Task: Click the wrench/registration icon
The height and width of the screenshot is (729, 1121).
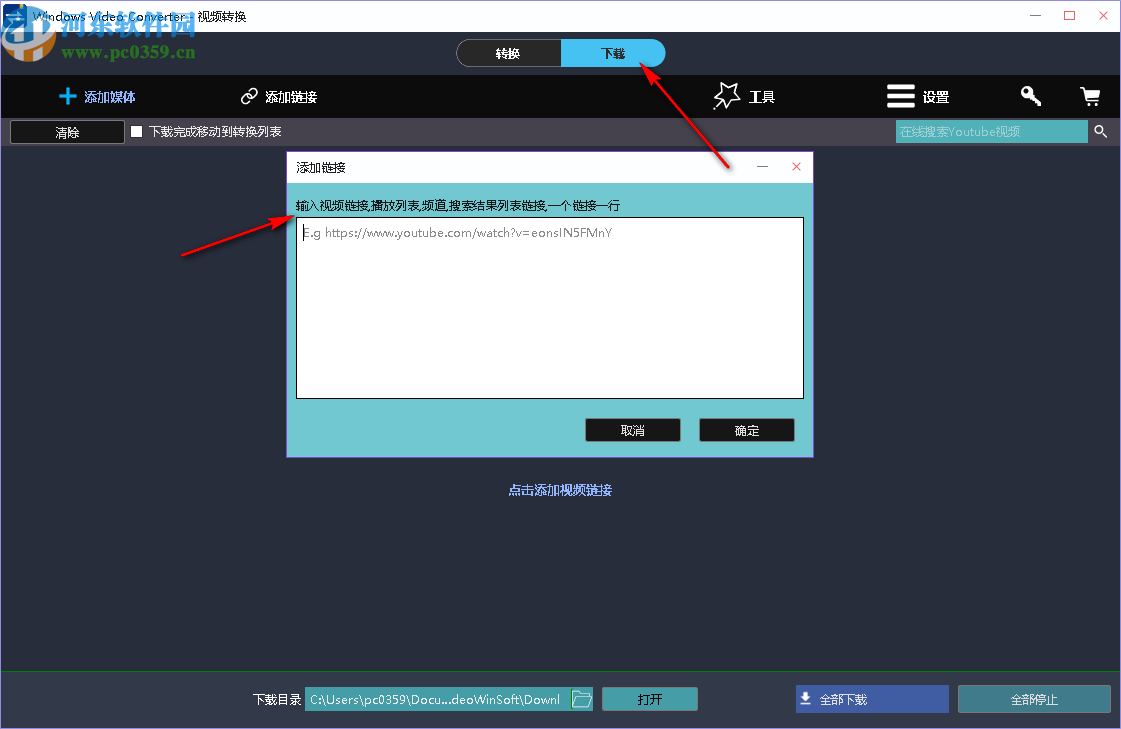Action: 1030,96
